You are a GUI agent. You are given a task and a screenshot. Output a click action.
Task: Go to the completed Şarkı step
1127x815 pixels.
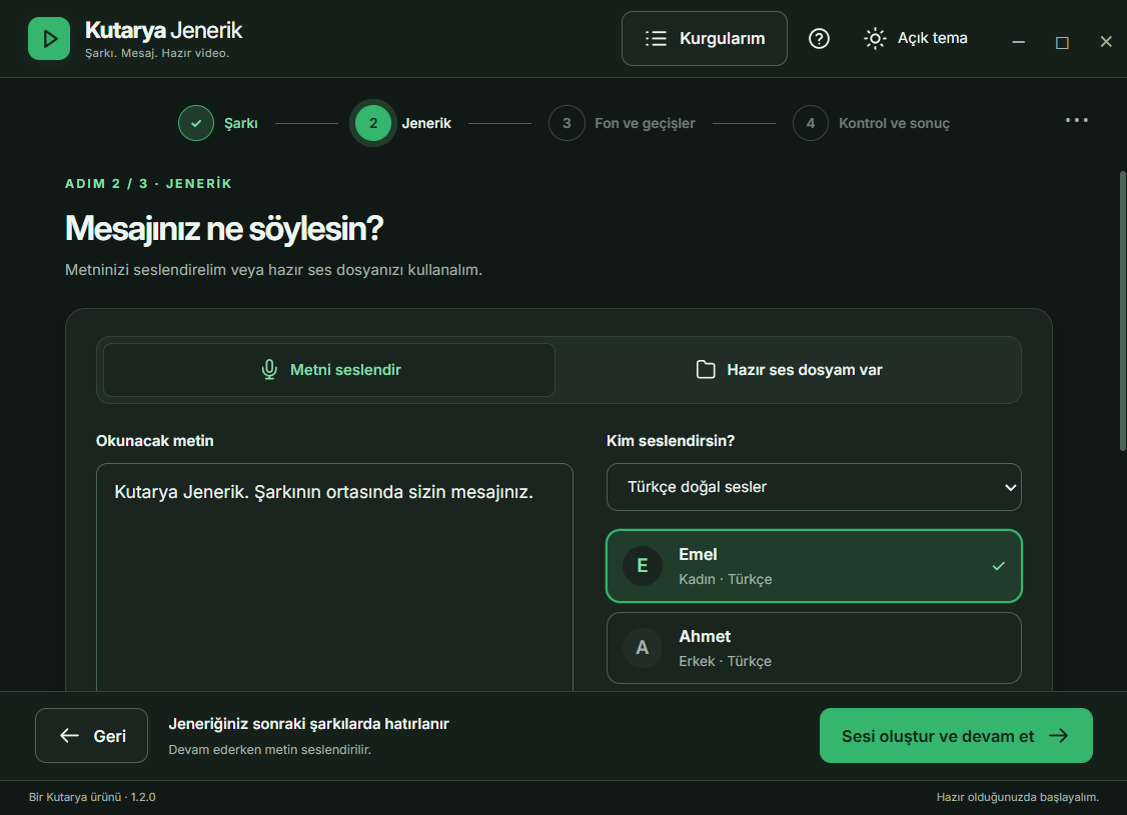click(x=218, y=123)
